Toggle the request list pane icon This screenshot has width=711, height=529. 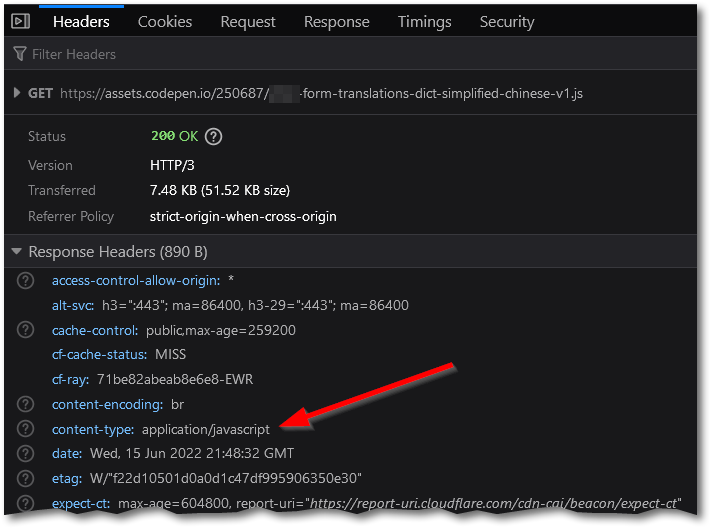point(20,21)
